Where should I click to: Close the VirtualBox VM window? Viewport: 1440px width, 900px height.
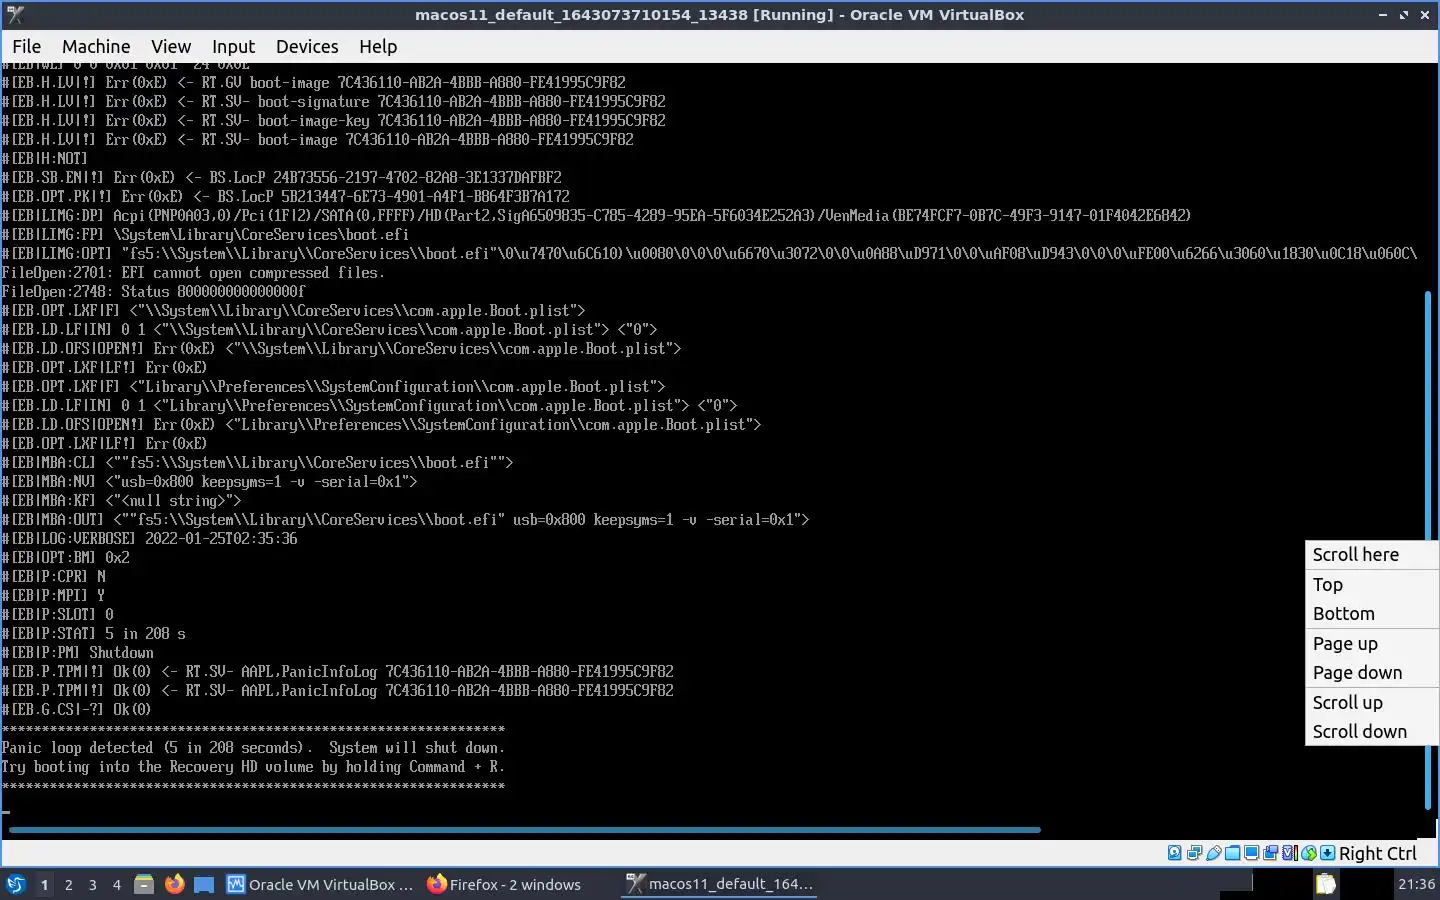tap(1425, 14)
